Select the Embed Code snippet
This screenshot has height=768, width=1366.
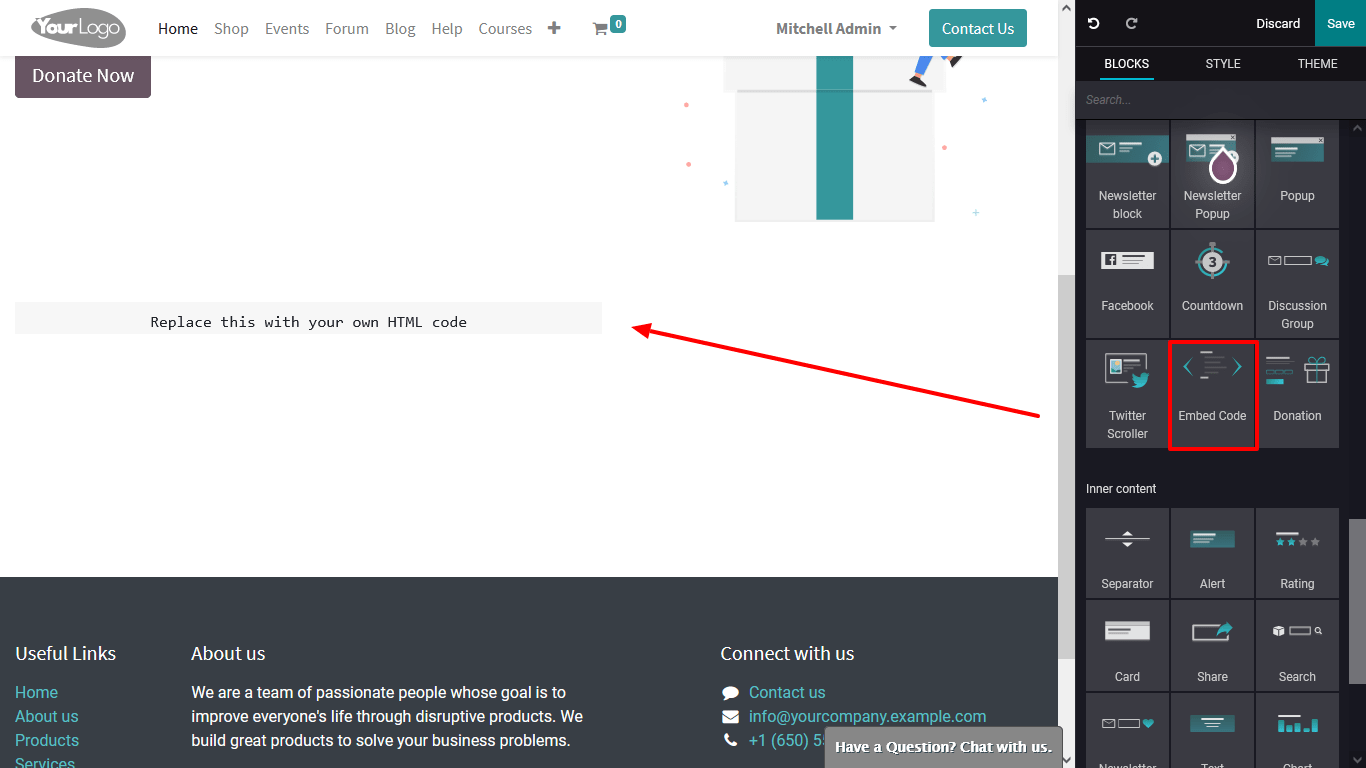point(1212,394)
